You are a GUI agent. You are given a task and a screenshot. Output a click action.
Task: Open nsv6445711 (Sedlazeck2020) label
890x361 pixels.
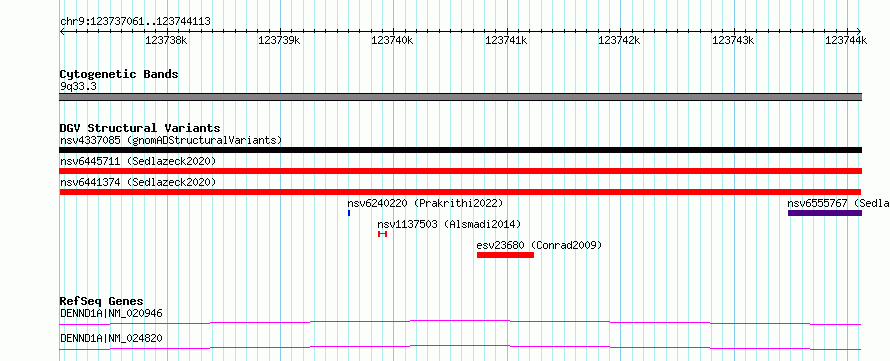pos(138,161)
